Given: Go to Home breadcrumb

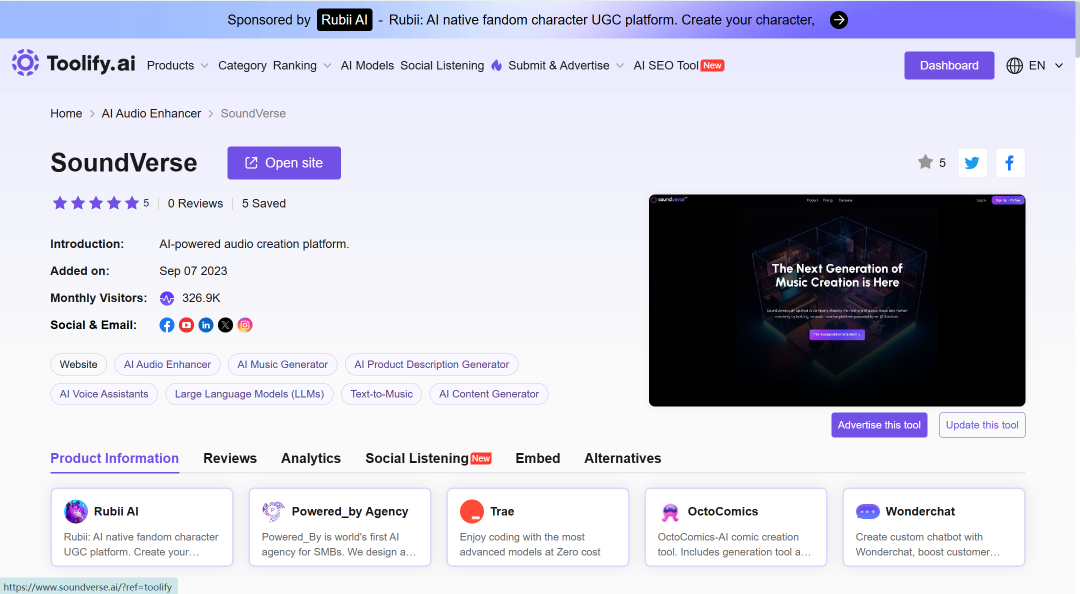Looking at the screenshot, I should [66, 114].
